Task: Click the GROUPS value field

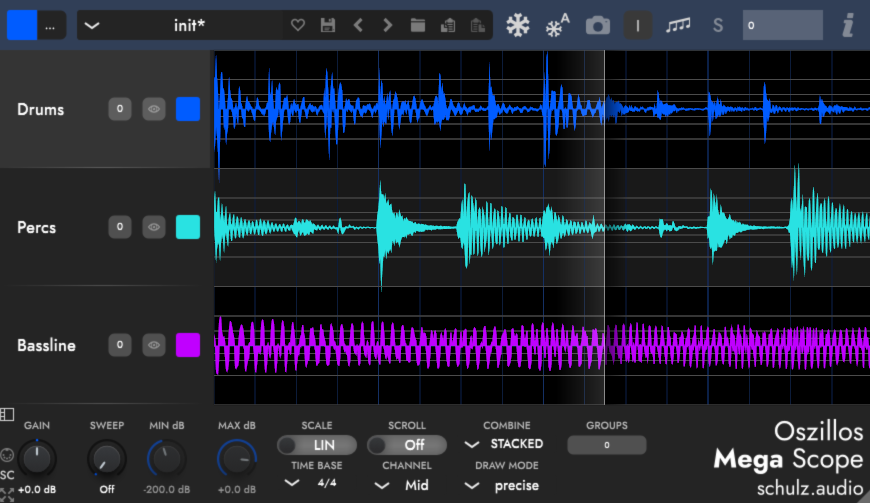Action: [x=606, y=445]
